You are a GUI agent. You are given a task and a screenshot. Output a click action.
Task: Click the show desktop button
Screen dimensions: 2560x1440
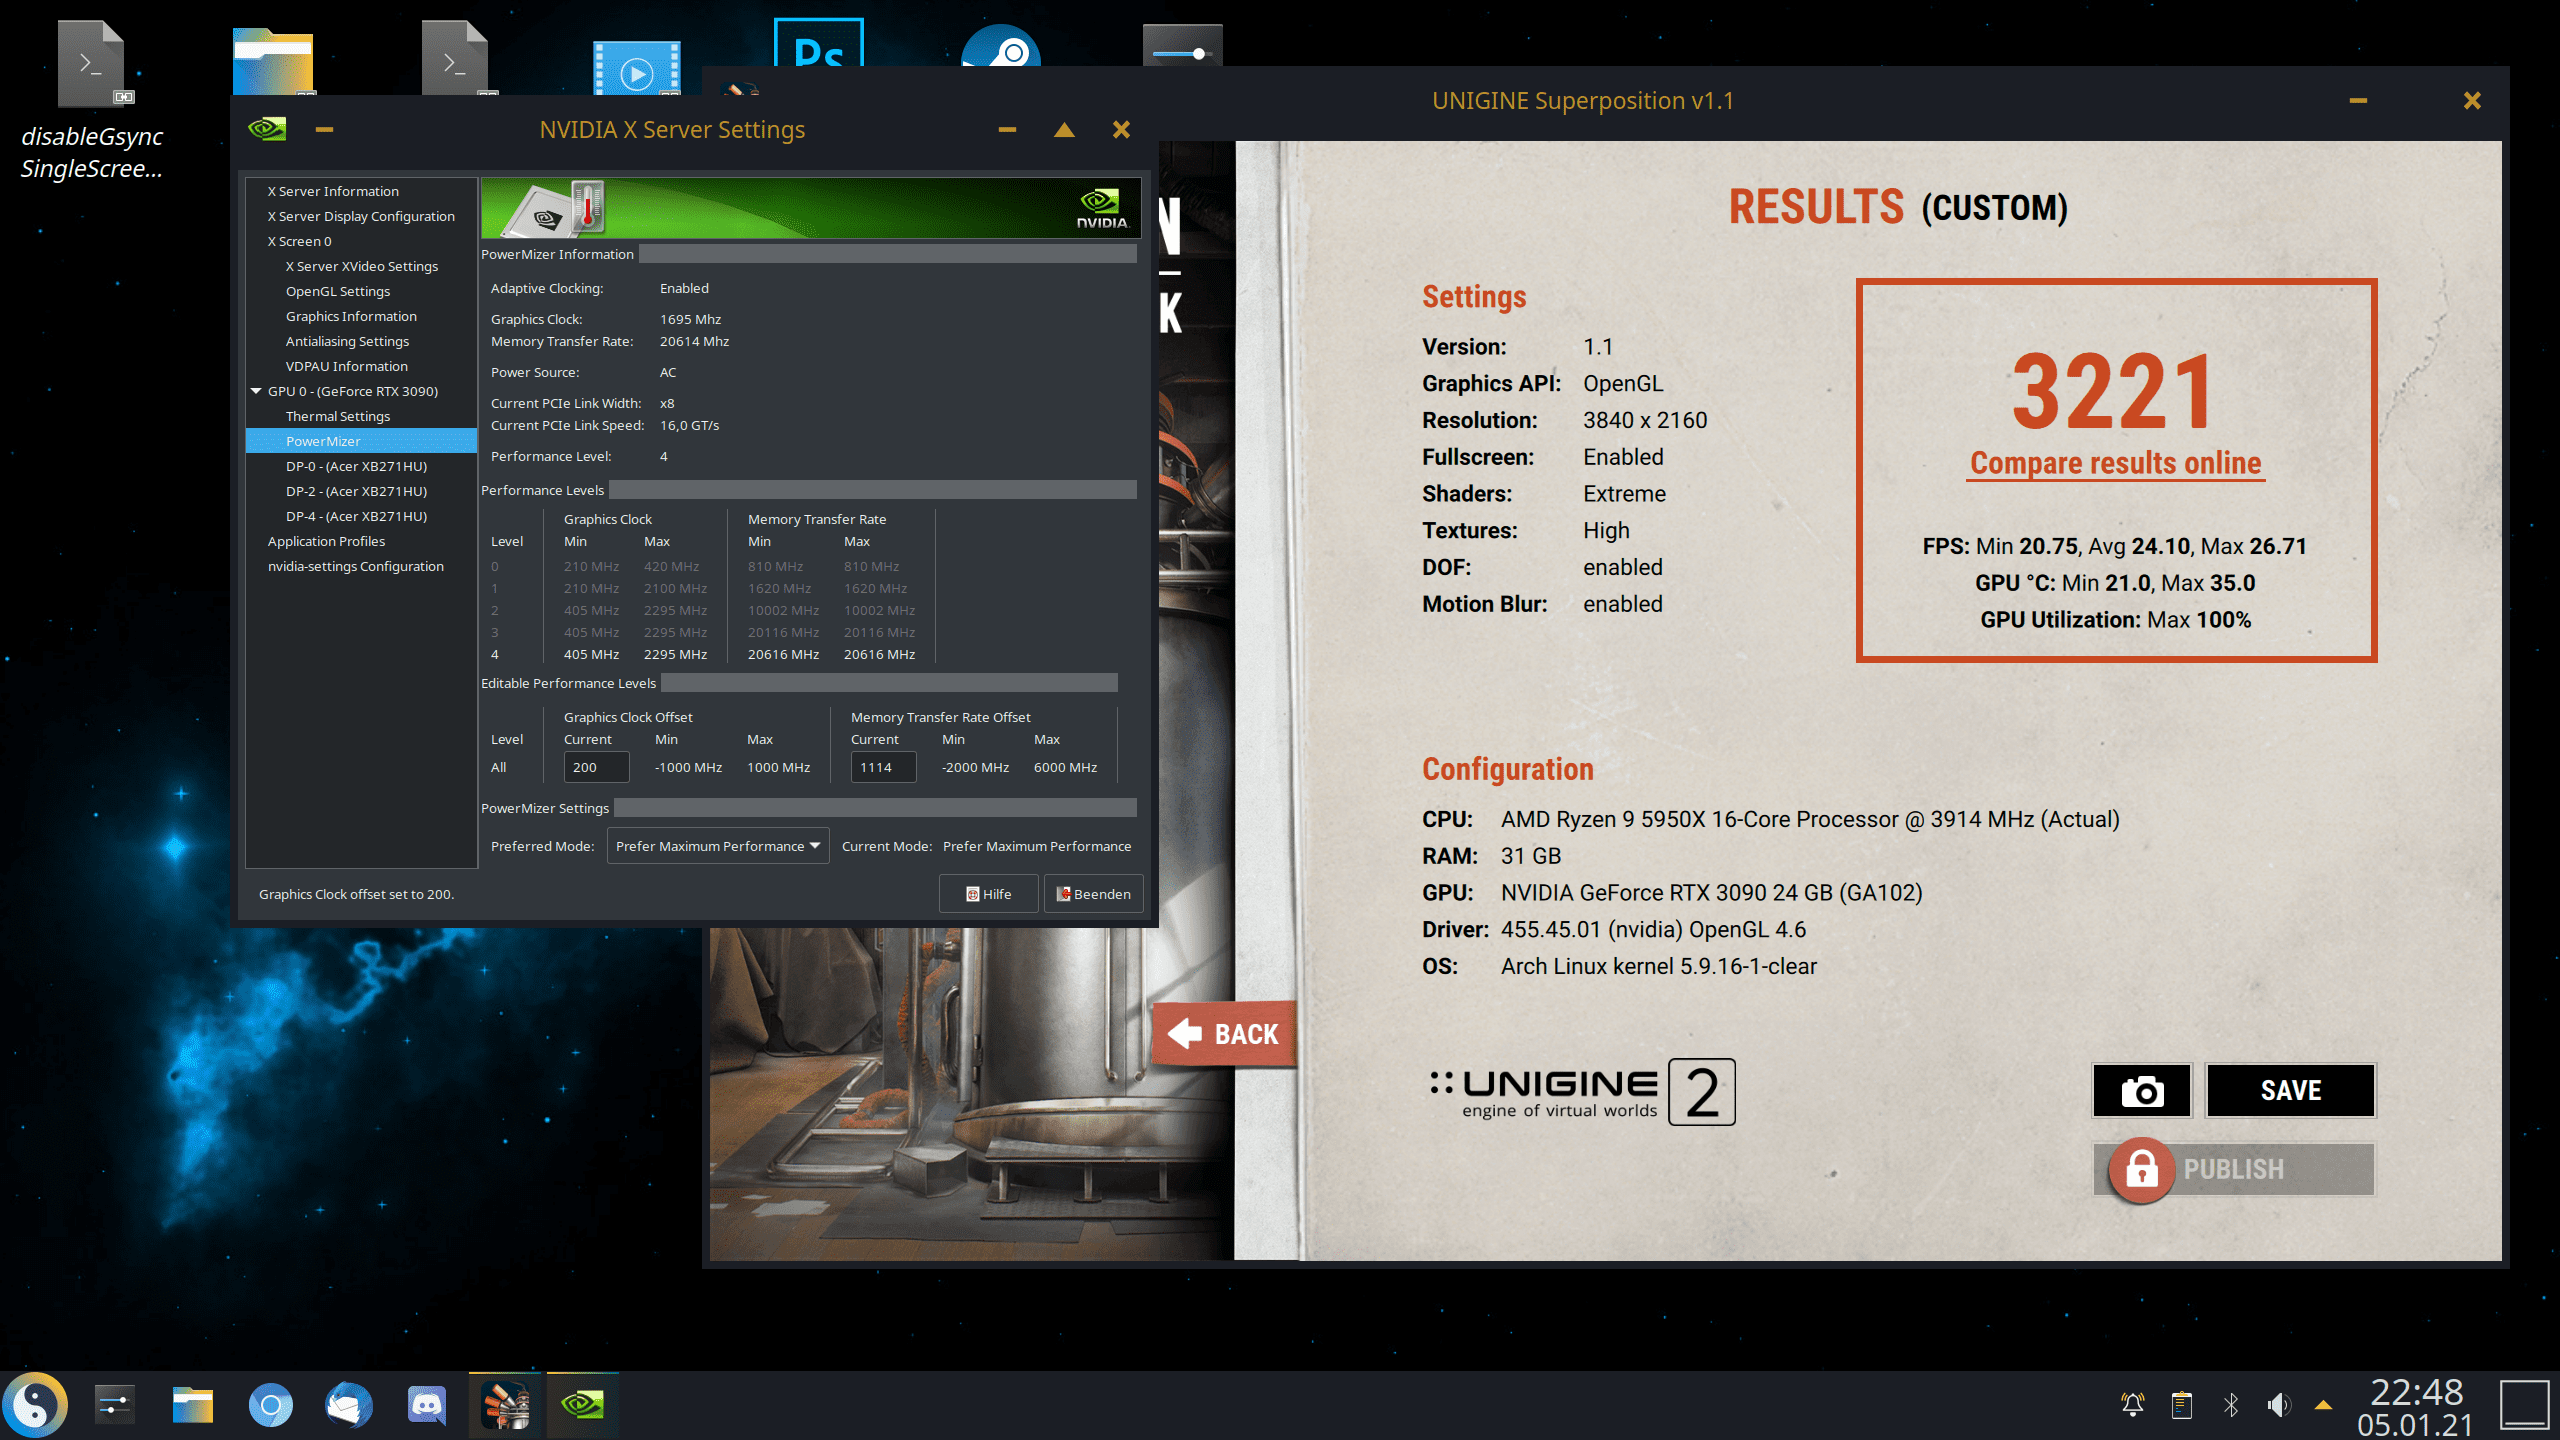pos(2525,1405)
